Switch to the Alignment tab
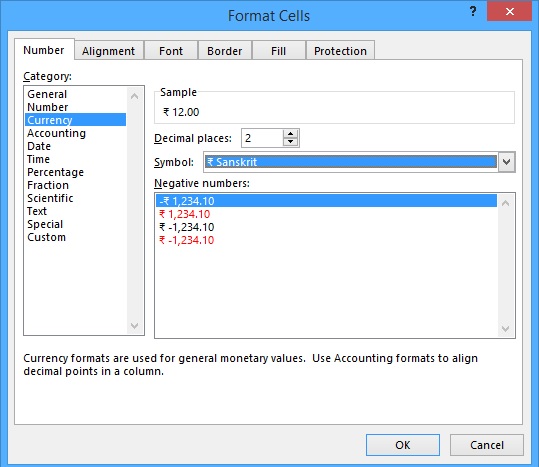This screenshot has width=539, height=467. pyautogui.click(x=109, y=51)
